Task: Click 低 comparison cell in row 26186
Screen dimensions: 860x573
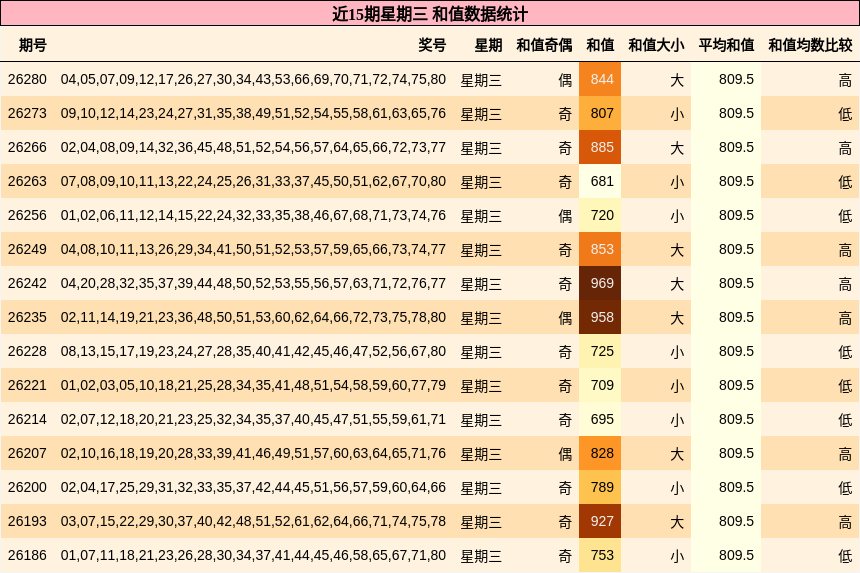Action: (845, 556)
